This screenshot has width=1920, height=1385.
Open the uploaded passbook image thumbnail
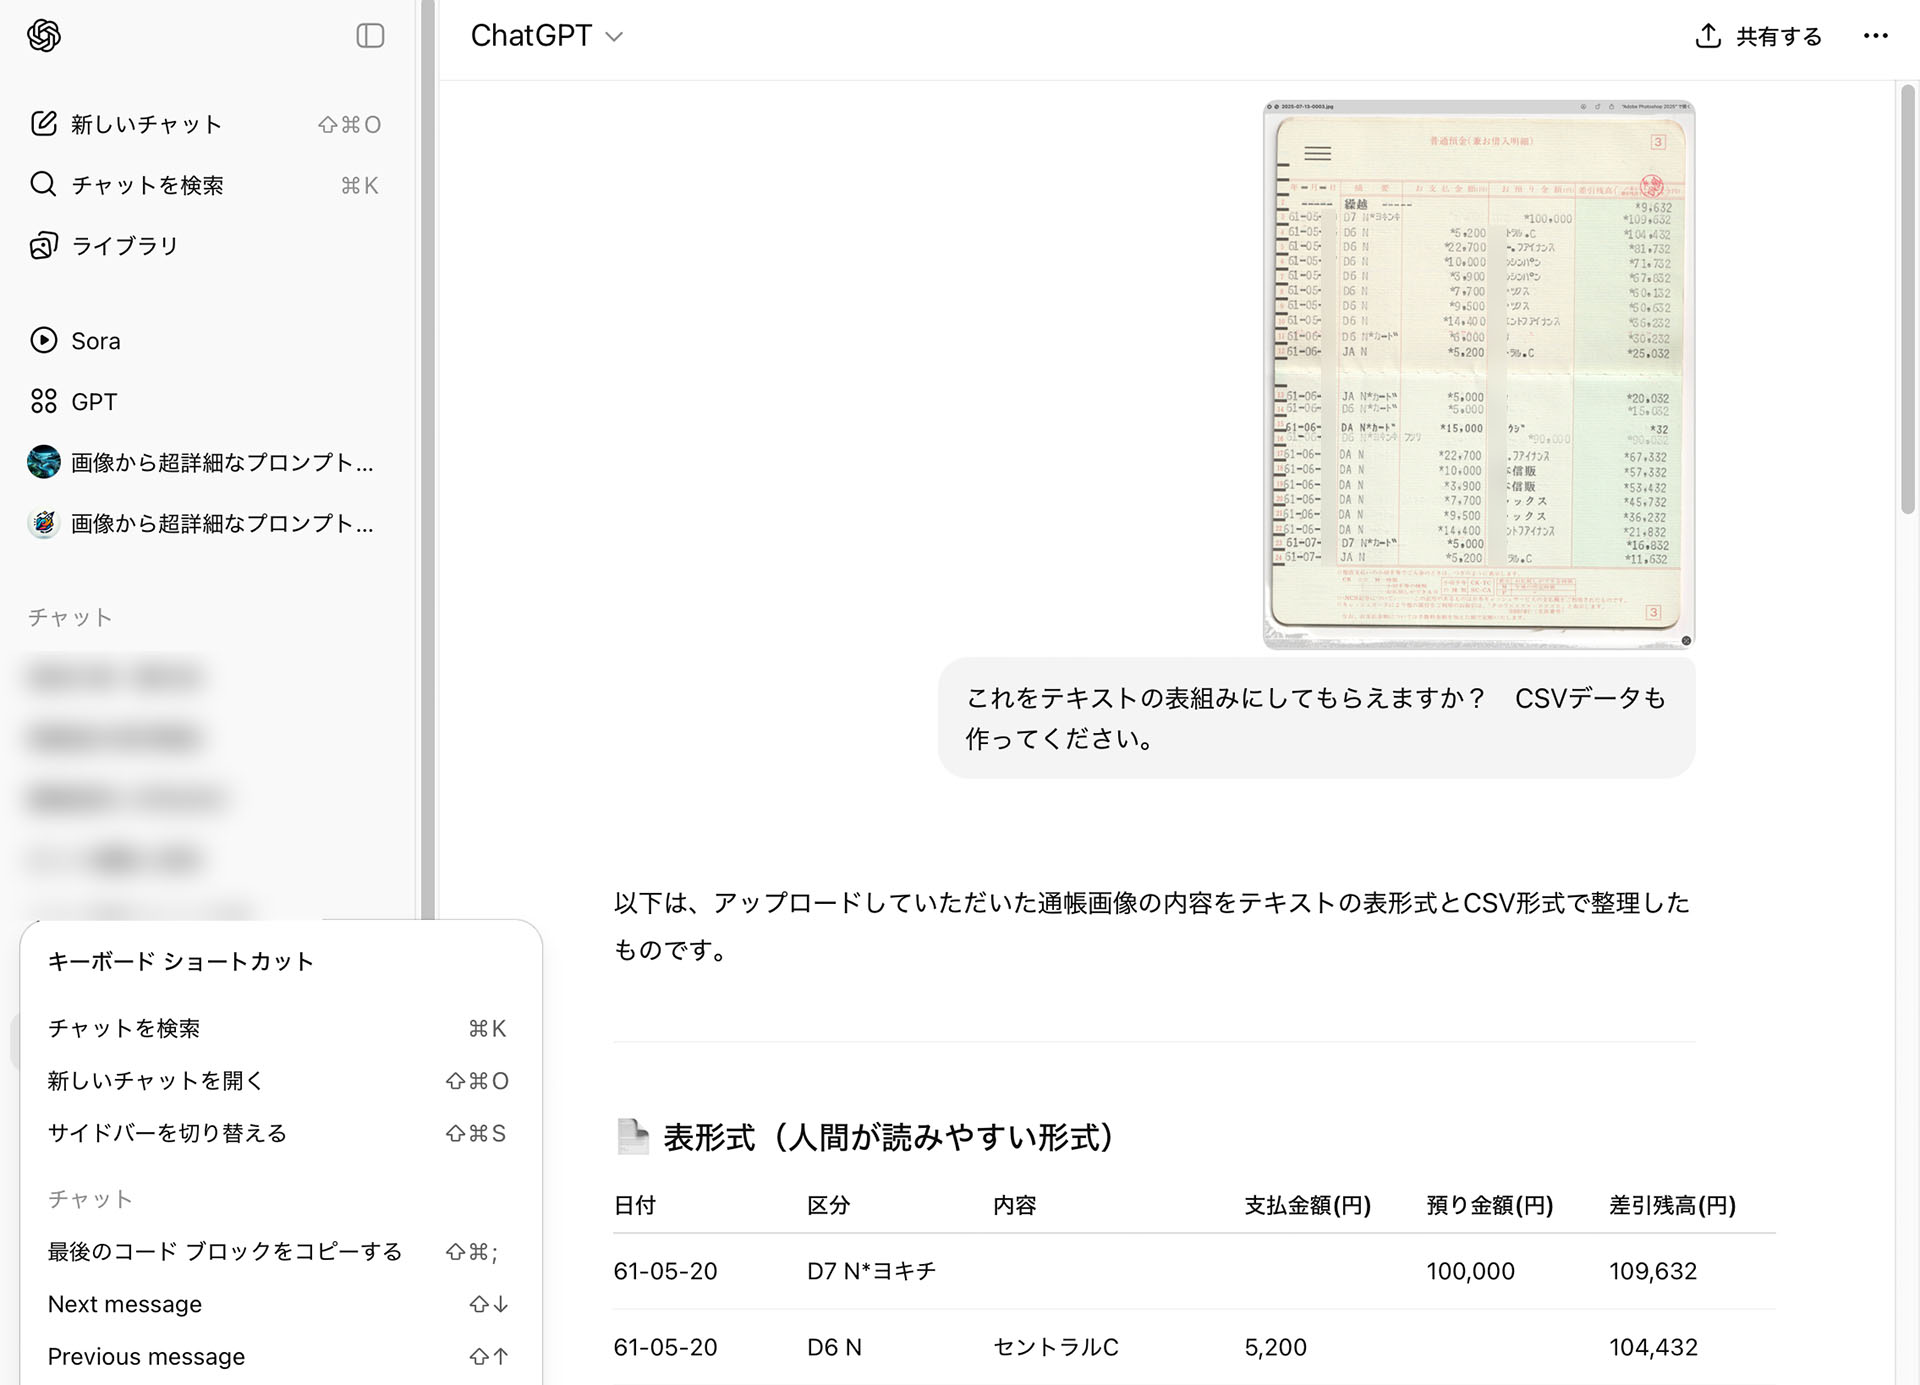1477,374
